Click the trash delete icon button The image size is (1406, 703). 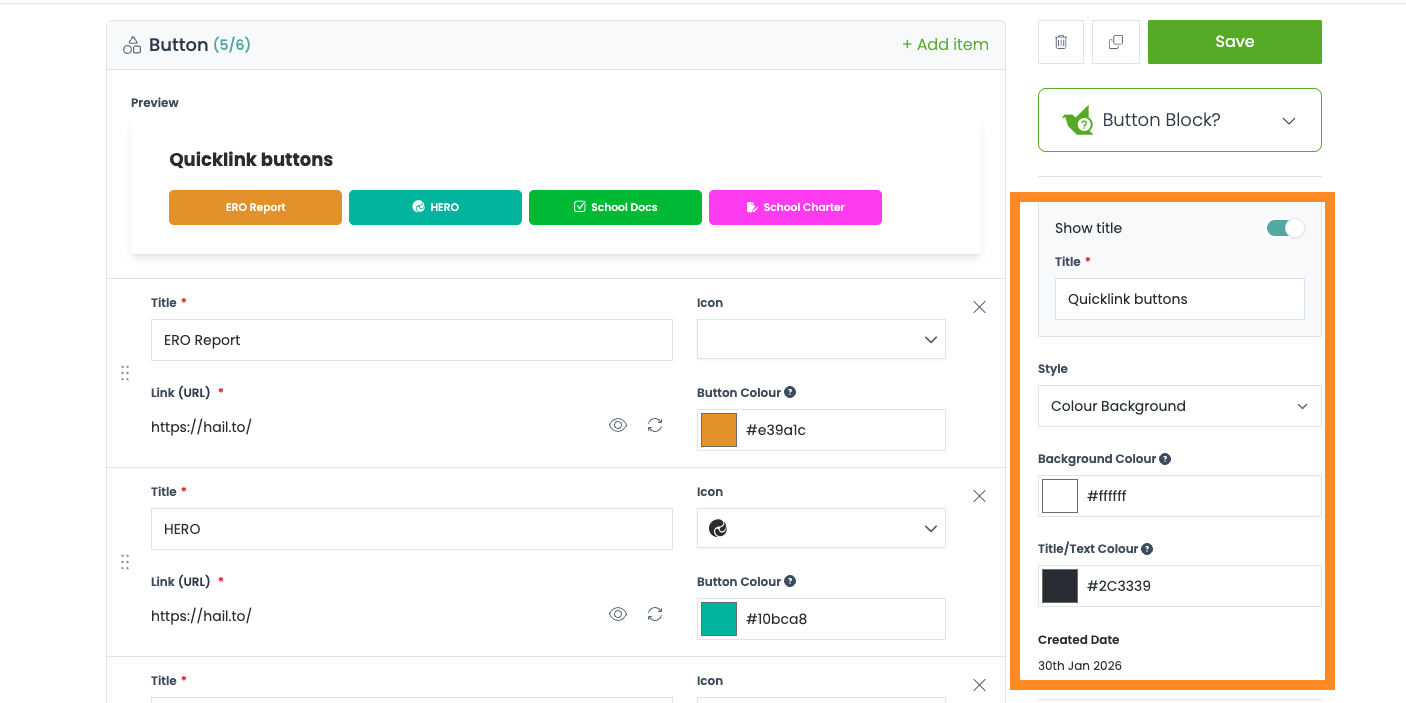(x=1061, y=42)
